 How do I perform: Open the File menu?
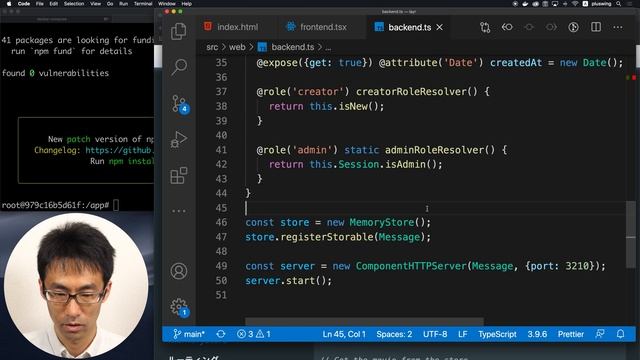pyautogui.click(x=40, y=4)
